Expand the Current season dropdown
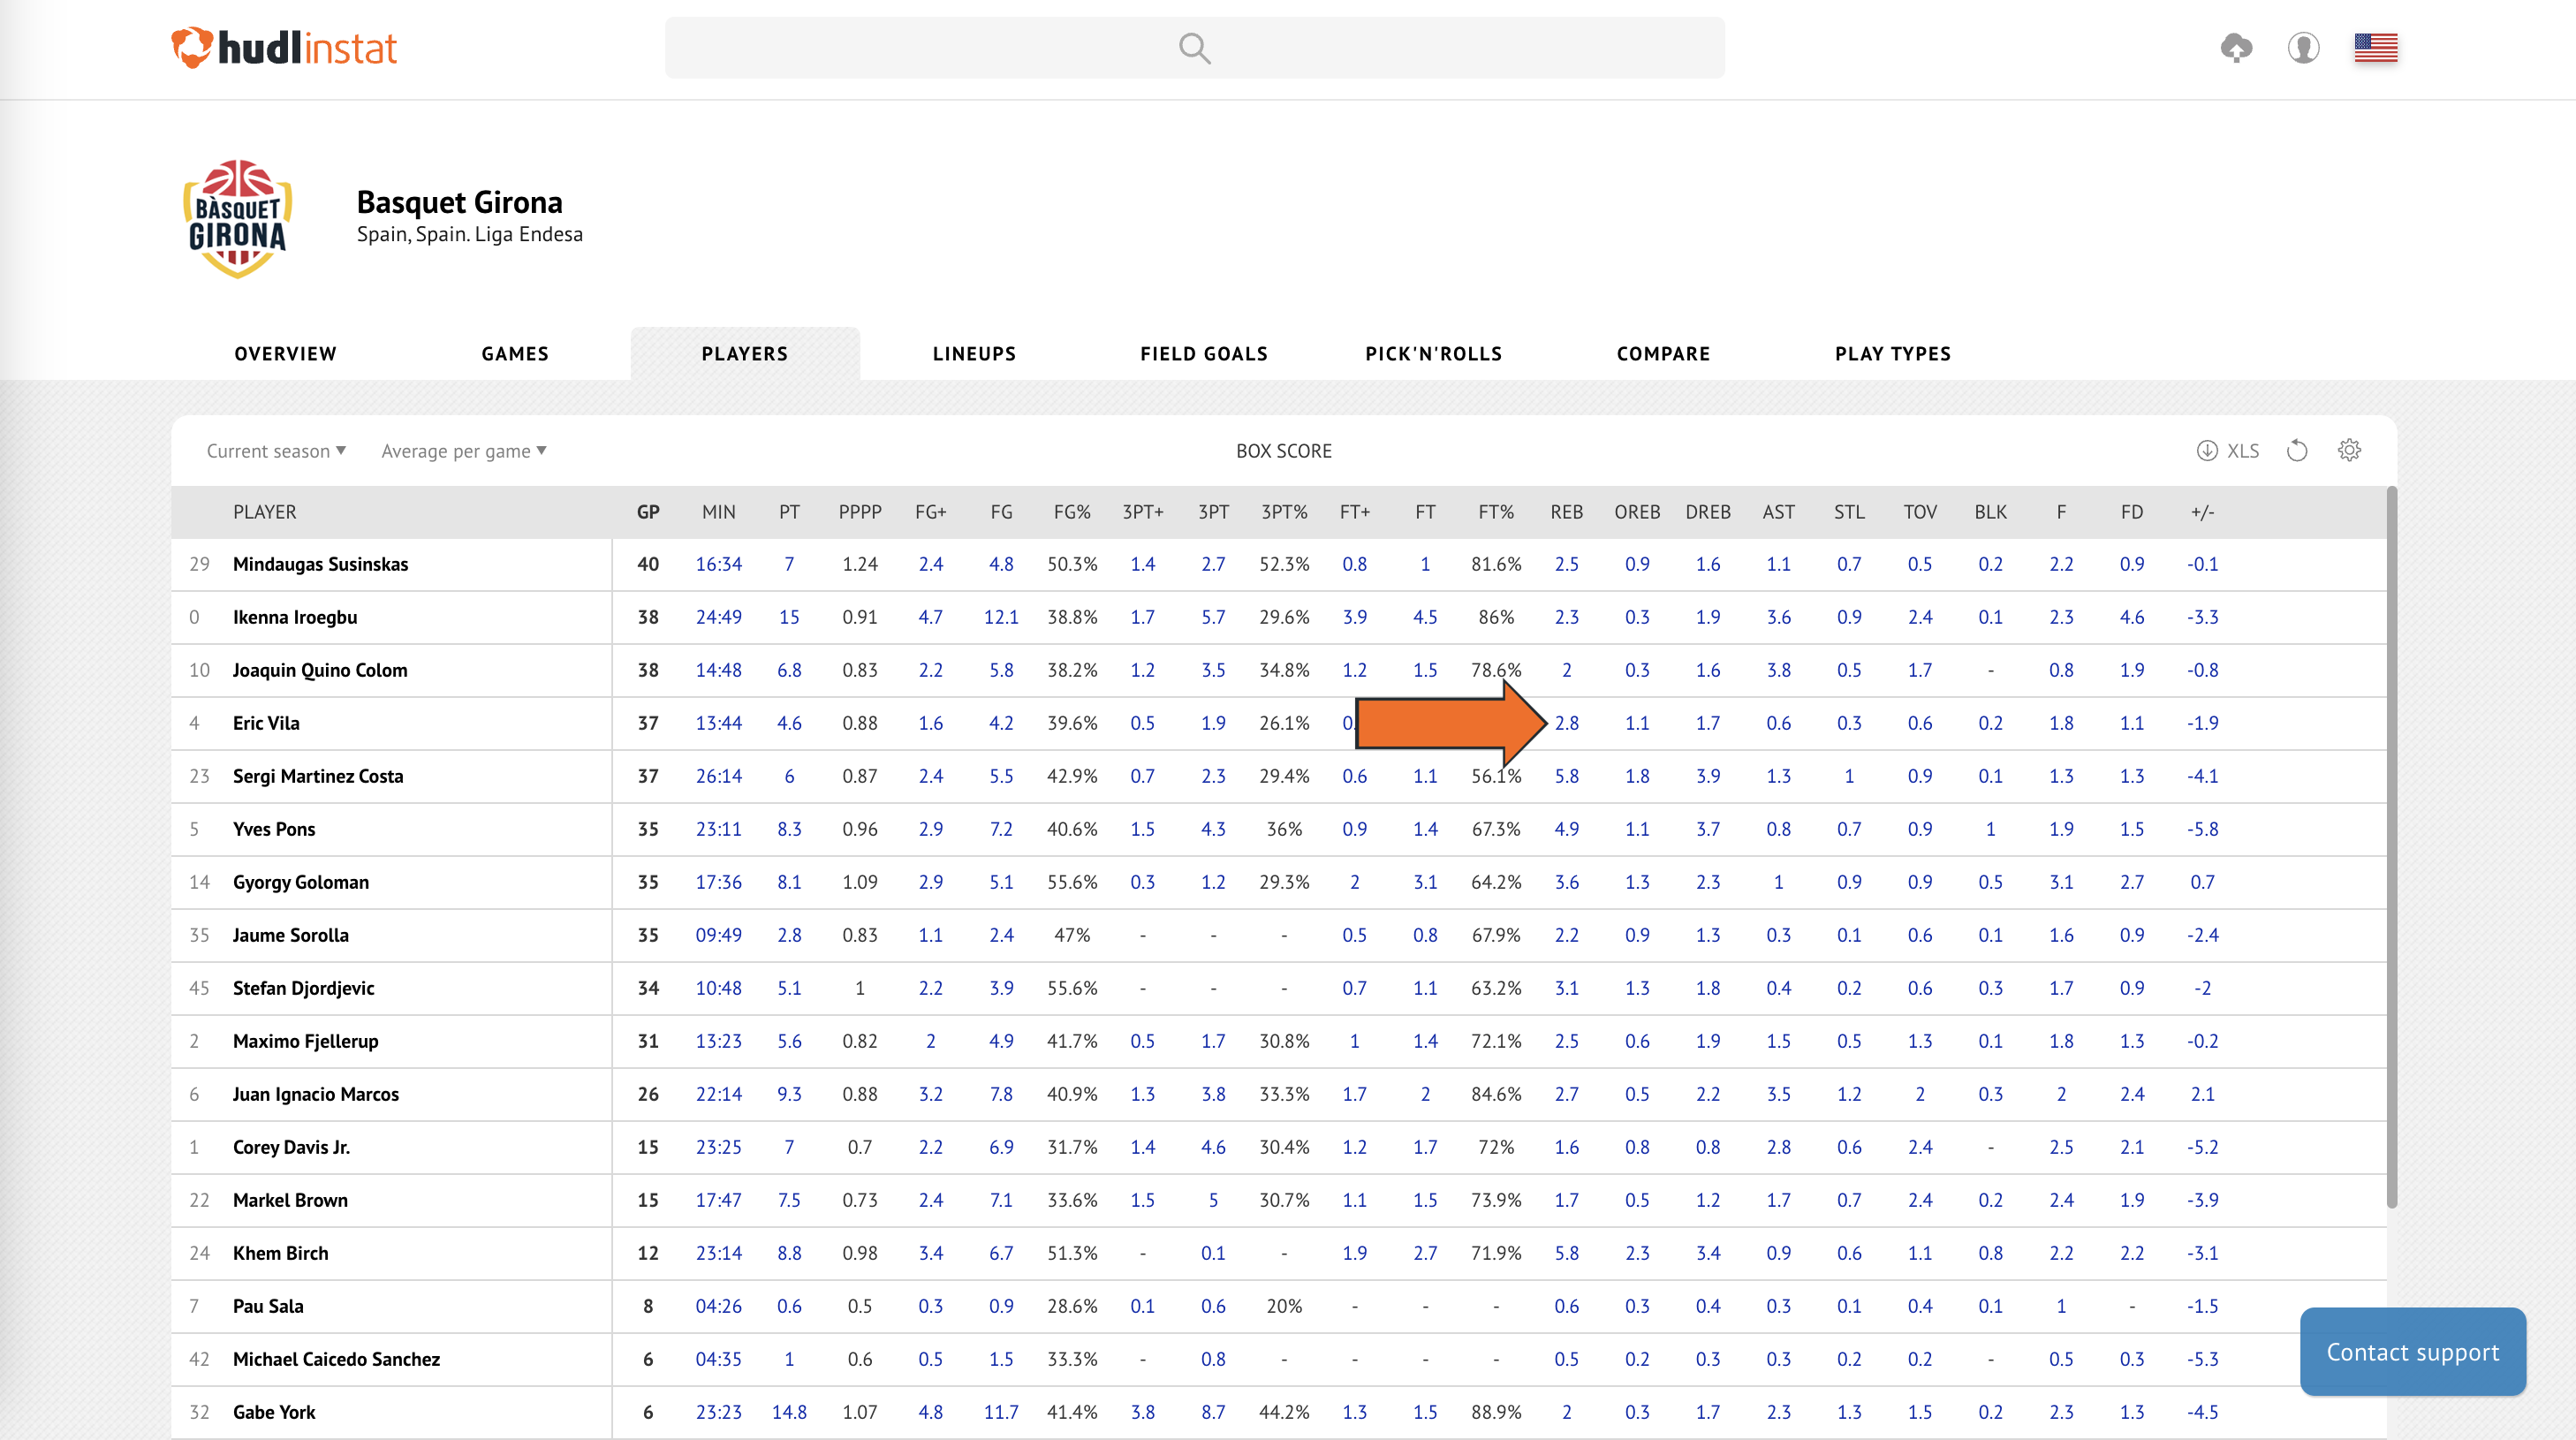Viewport: 2576px width, 1440px height. pos(276,451)
